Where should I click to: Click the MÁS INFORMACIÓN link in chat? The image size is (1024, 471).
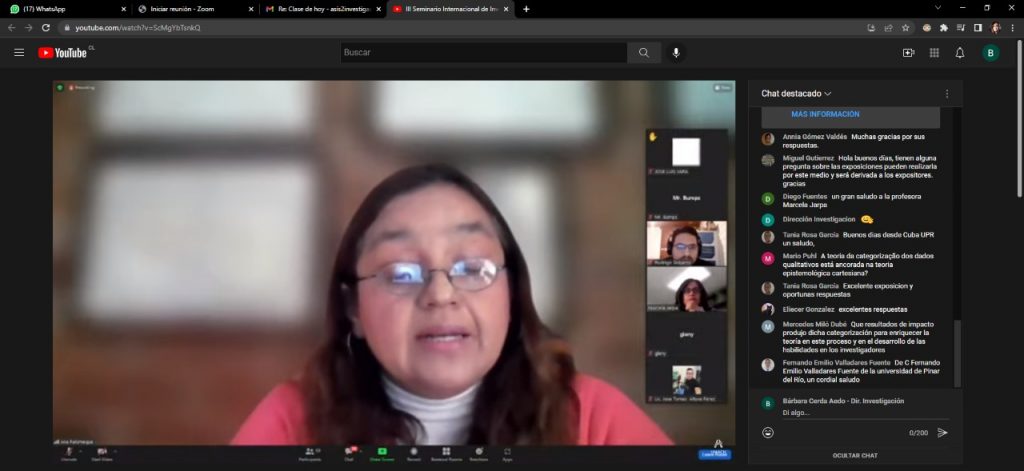point(825,114)
